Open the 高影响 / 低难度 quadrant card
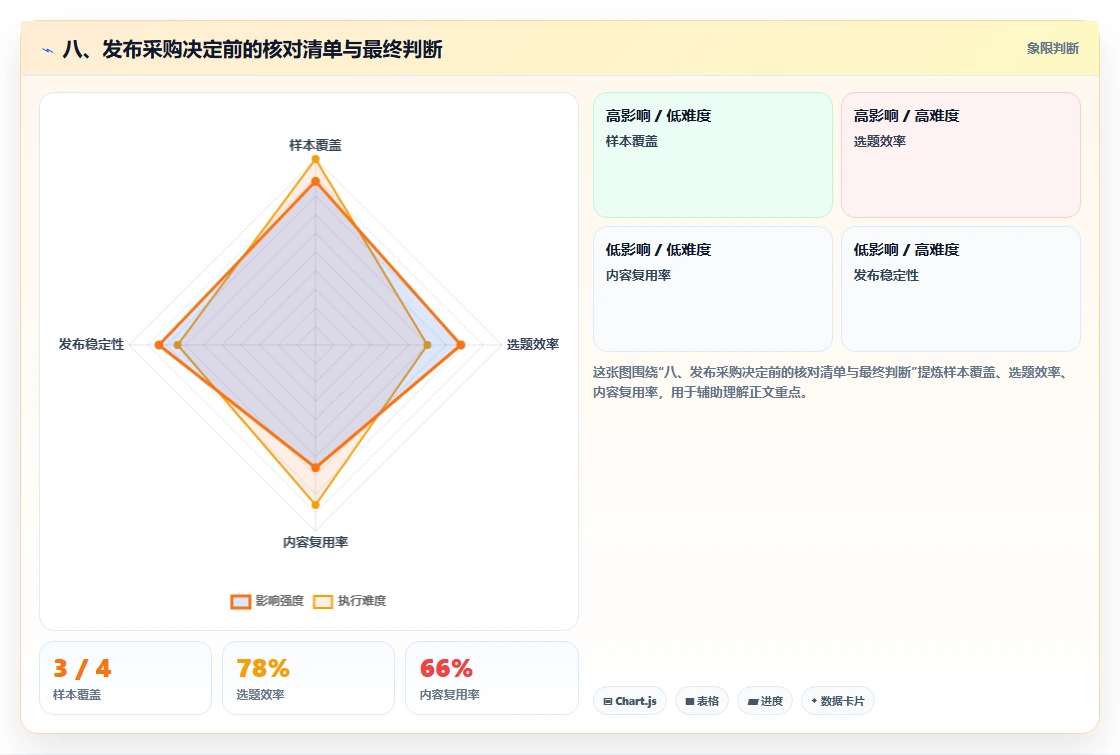The width and height of the screenshot is (1120, 755). [x=713, y=154]
